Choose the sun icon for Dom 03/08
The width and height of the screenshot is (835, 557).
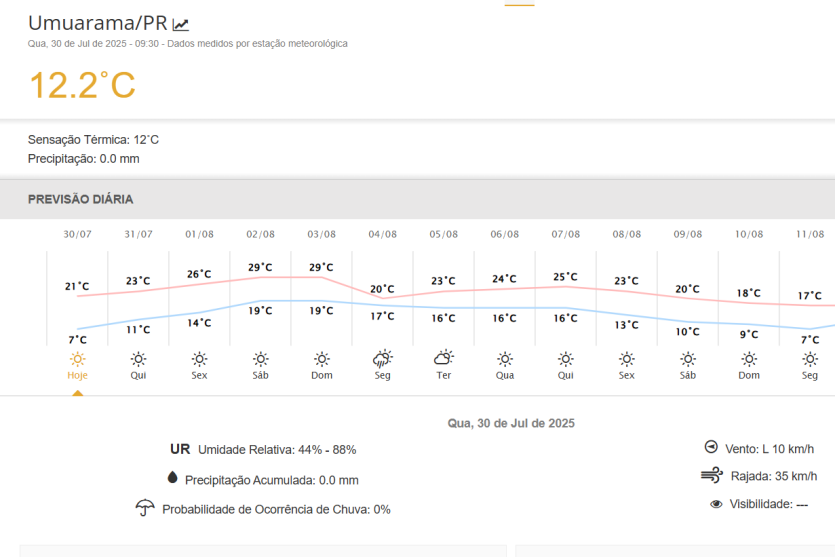tap(321, 359)
